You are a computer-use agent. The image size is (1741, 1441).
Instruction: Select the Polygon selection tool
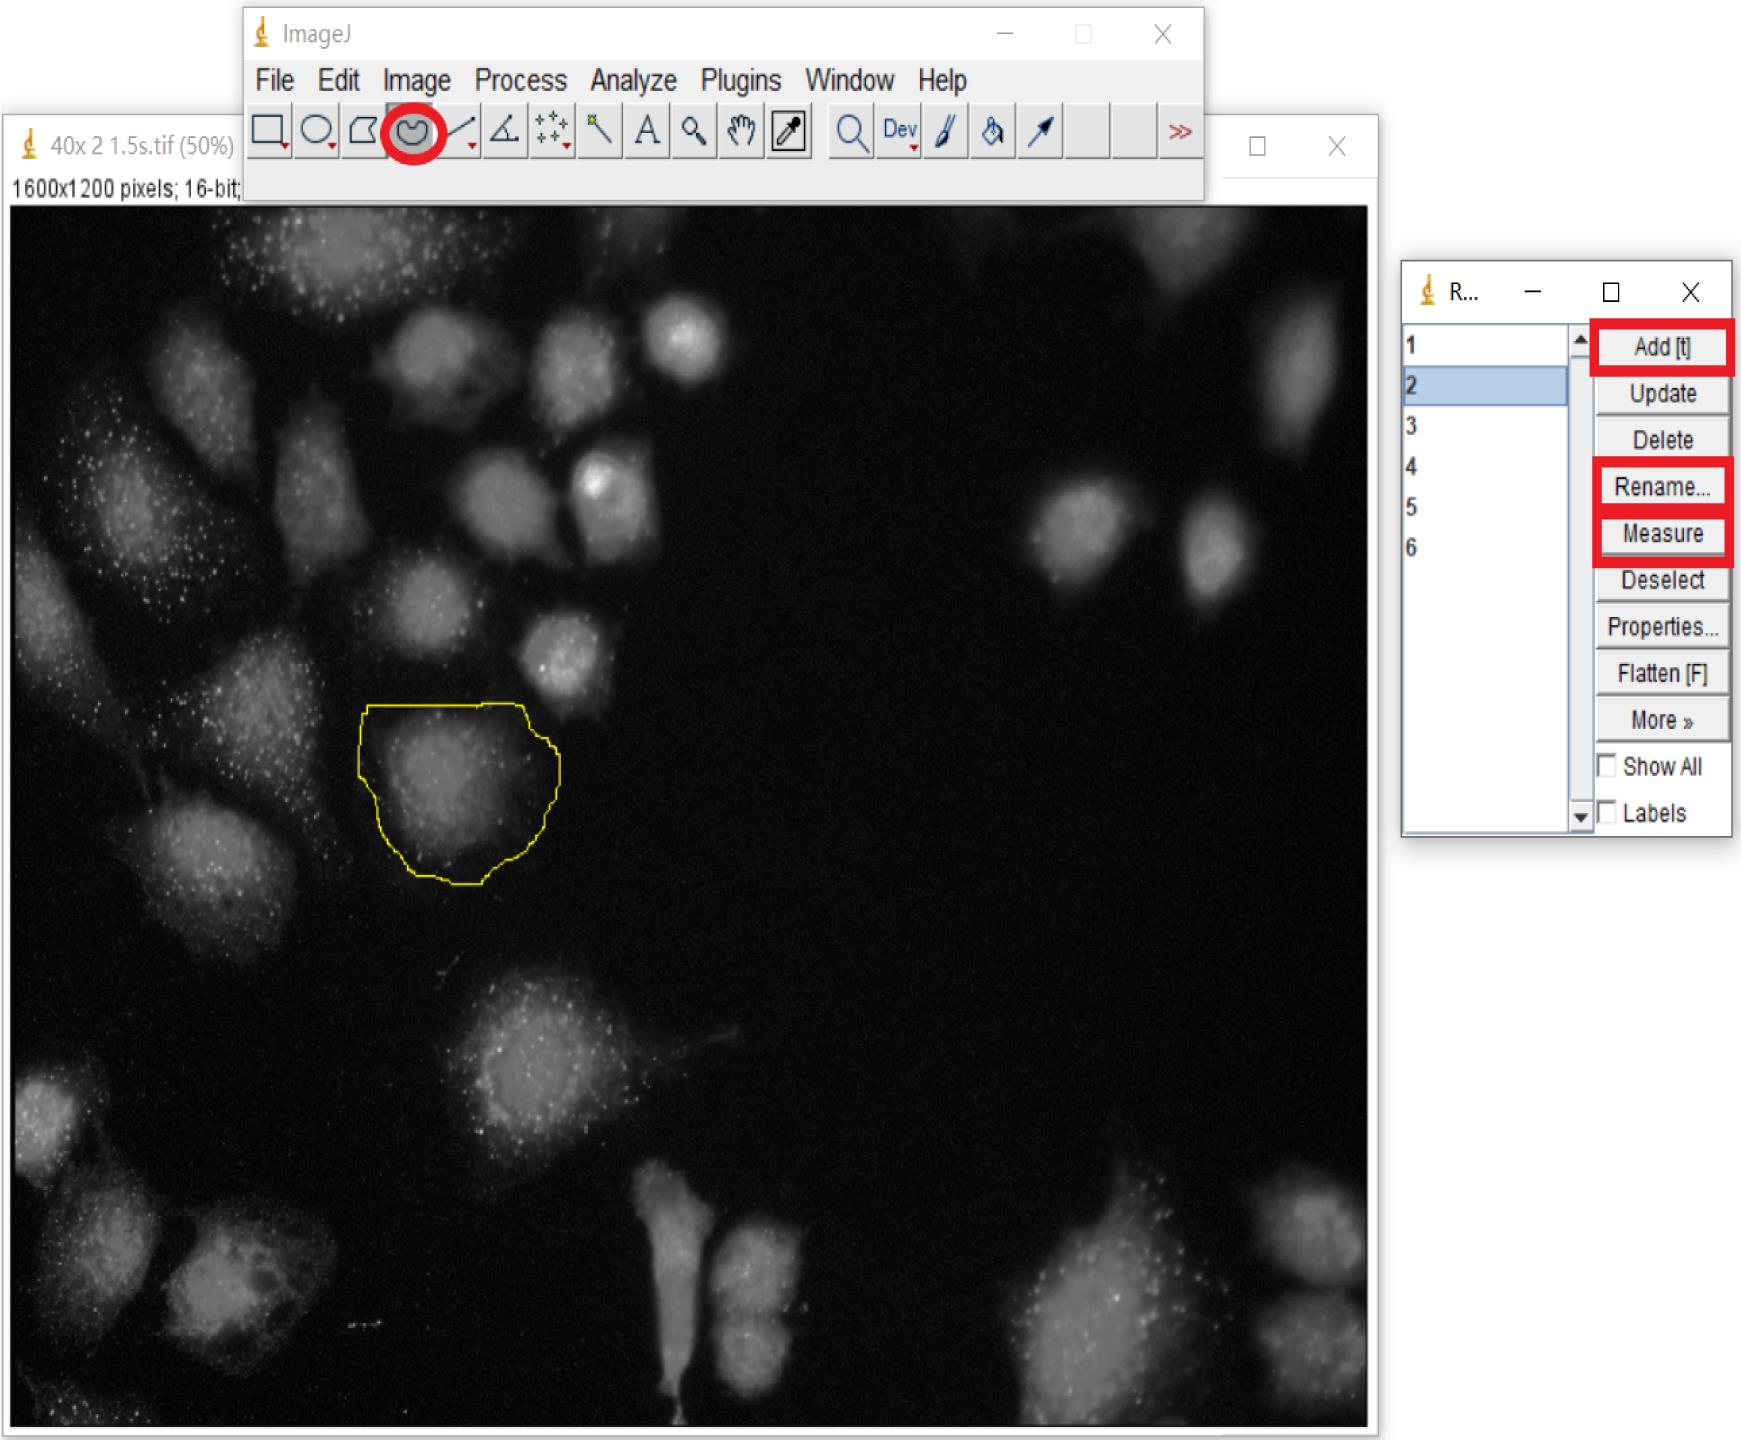click(363, 131)
